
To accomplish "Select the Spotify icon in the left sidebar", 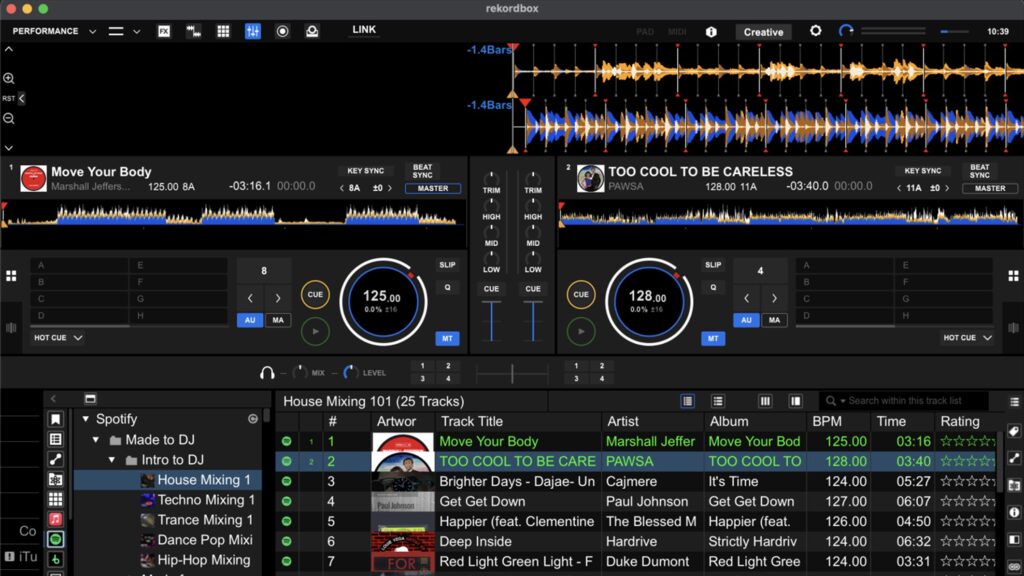I will point(55,538).
